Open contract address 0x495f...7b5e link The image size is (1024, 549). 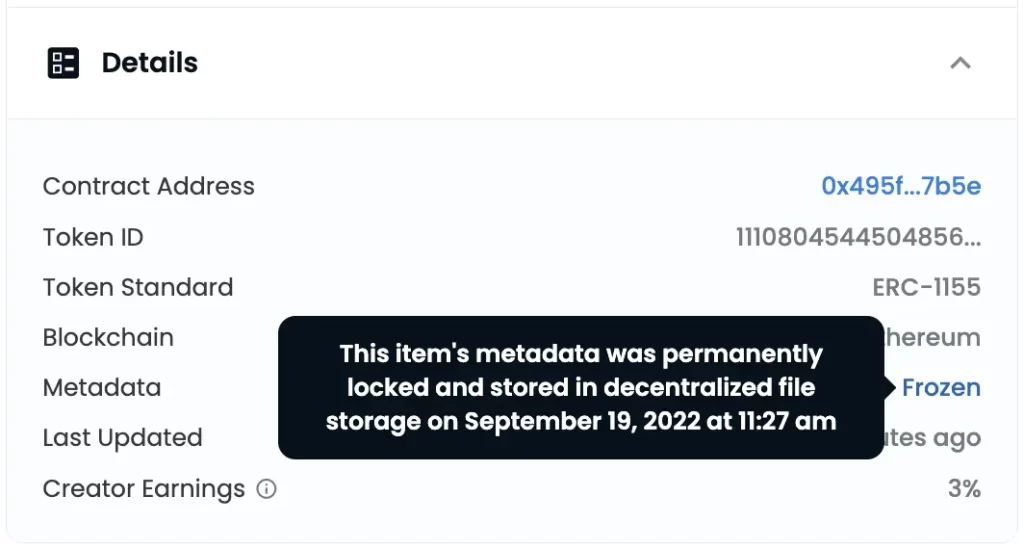[901, 186]
